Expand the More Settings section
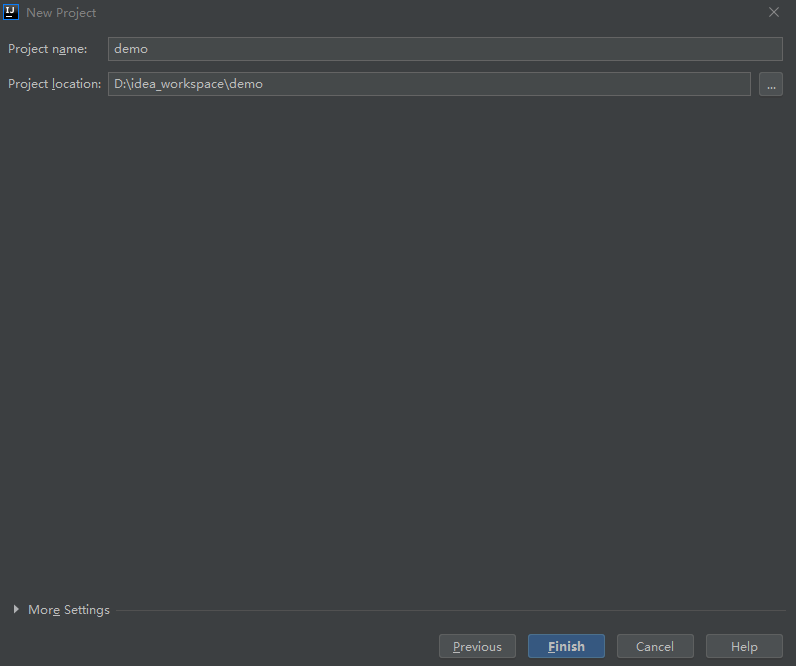 coord(16,609)
